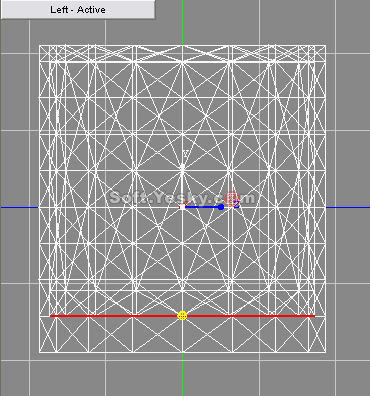Select the yellow vertex on the red line
Screen dimensions: 370x396
pos(182,316)
